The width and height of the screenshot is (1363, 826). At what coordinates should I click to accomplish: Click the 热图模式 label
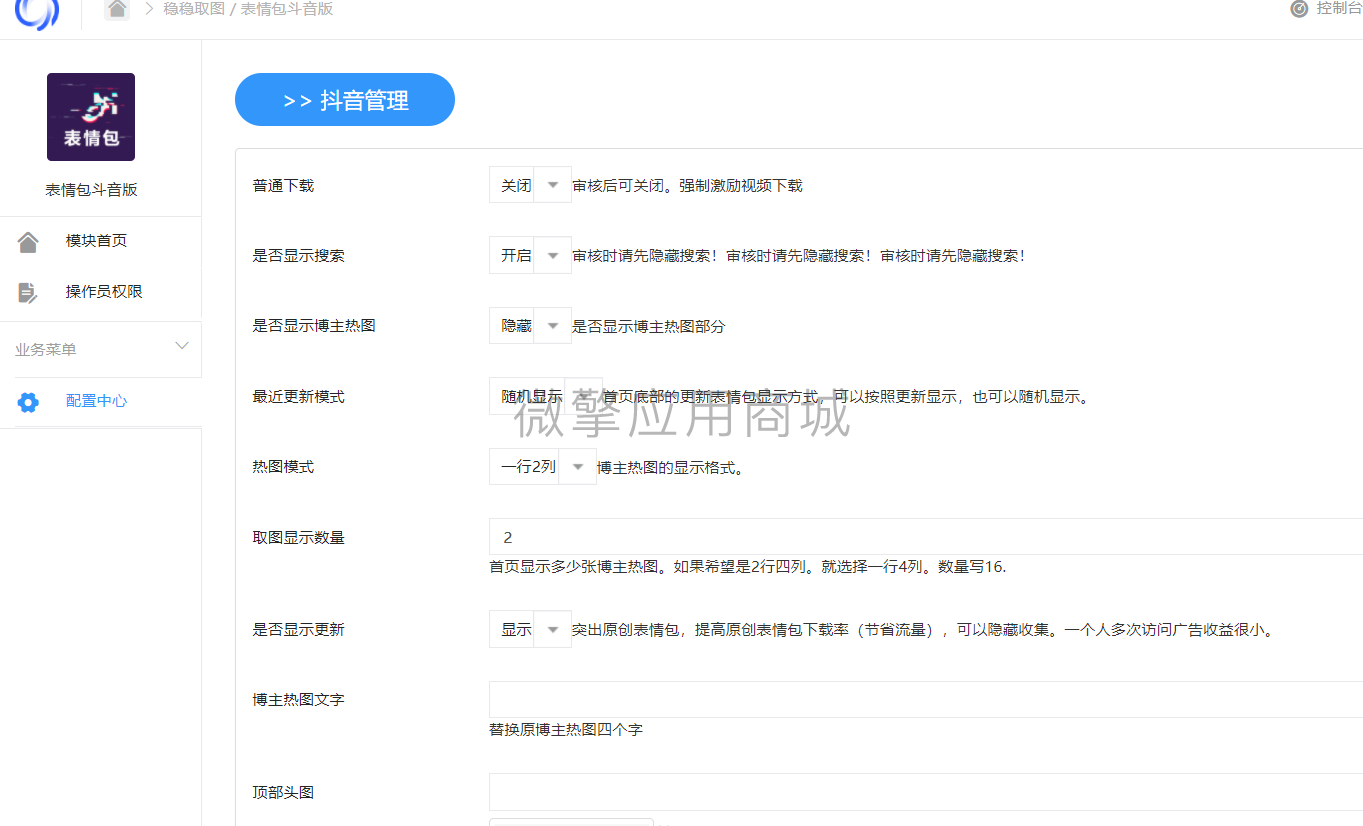(x=283, y=467)
